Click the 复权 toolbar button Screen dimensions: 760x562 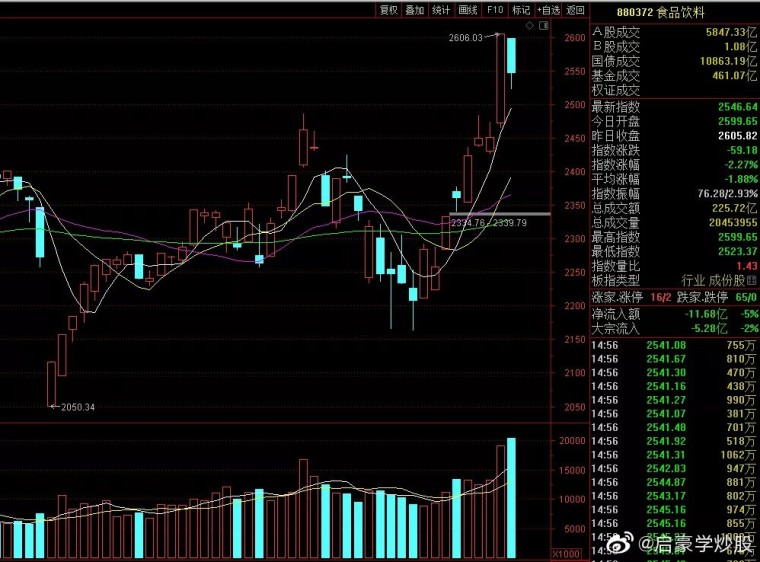[388, 10]
